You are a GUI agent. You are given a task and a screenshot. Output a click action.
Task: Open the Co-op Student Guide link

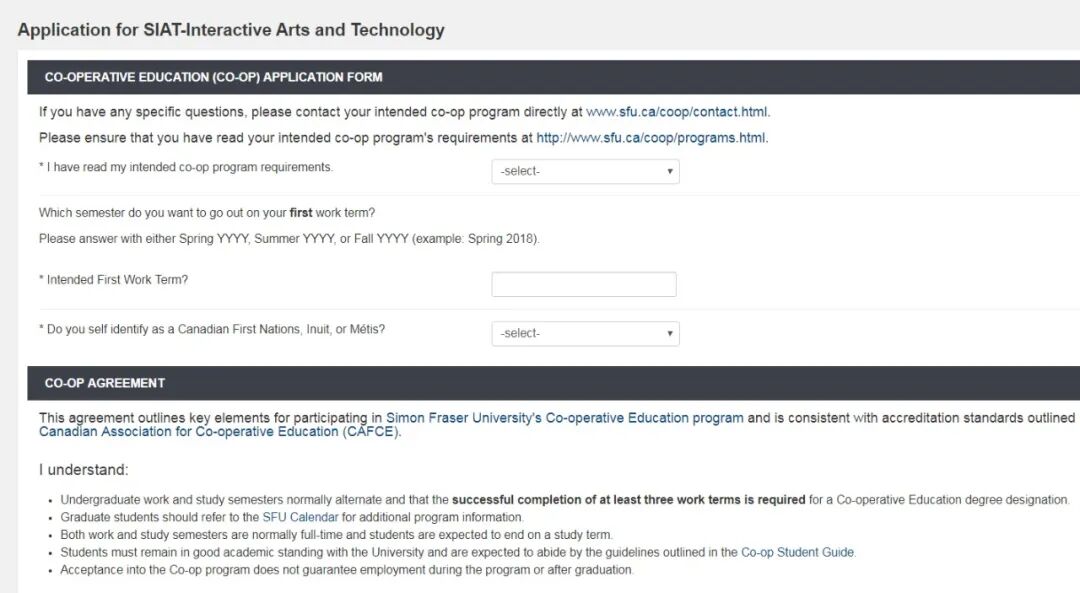(x=797, y=552)
